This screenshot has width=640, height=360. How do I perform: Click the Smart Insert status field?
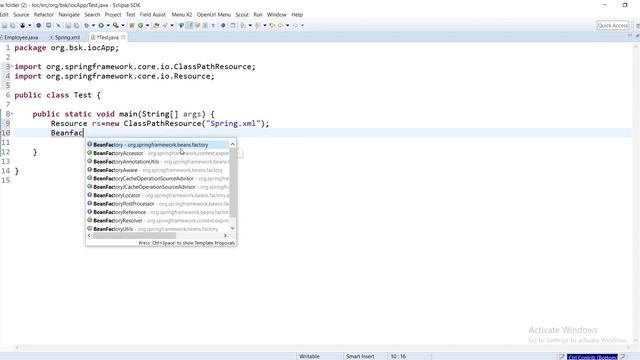click(x=360, y=356)
